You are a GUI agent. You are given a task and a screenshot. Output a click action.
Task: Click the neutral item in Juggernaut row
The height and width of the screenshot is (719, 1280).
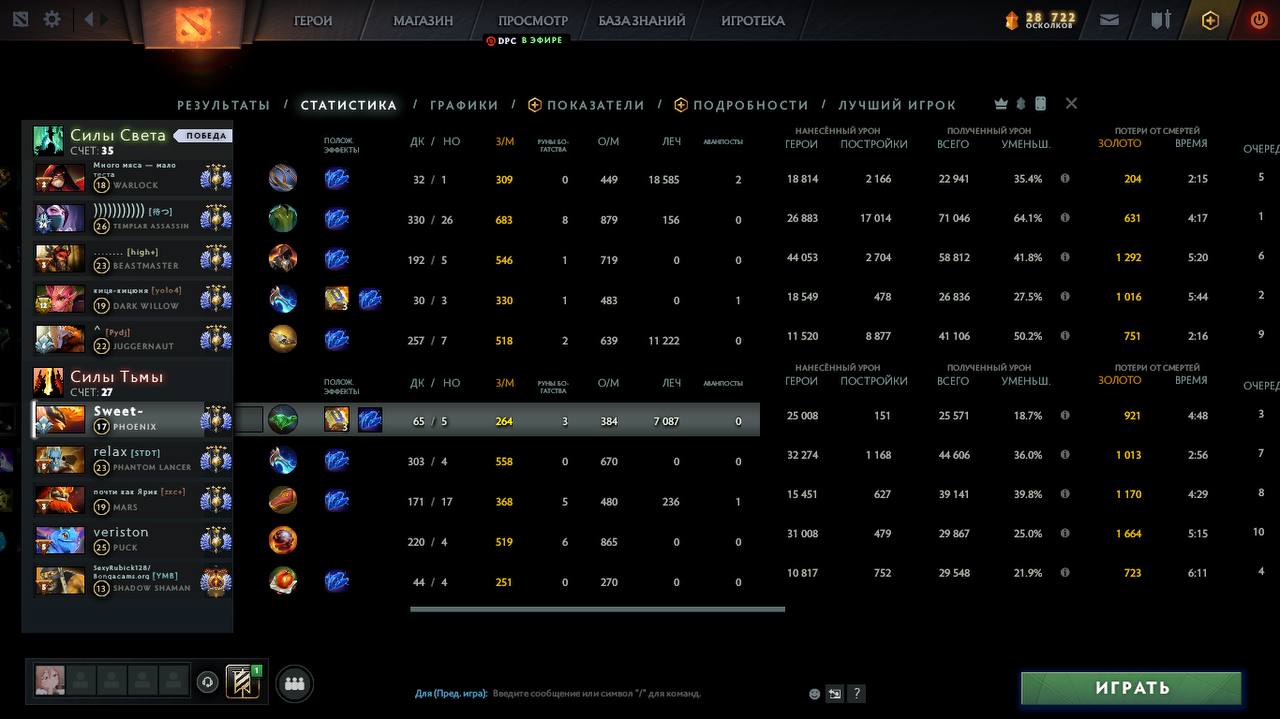point(283,339)
